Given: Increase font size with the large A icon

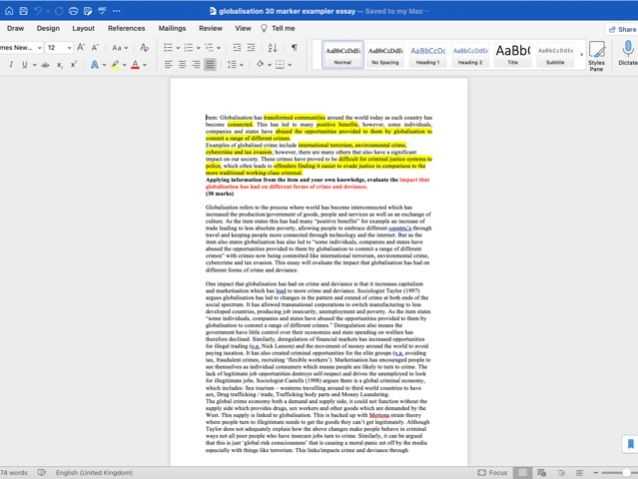Looking at the screenshot, I should point(81,48).
